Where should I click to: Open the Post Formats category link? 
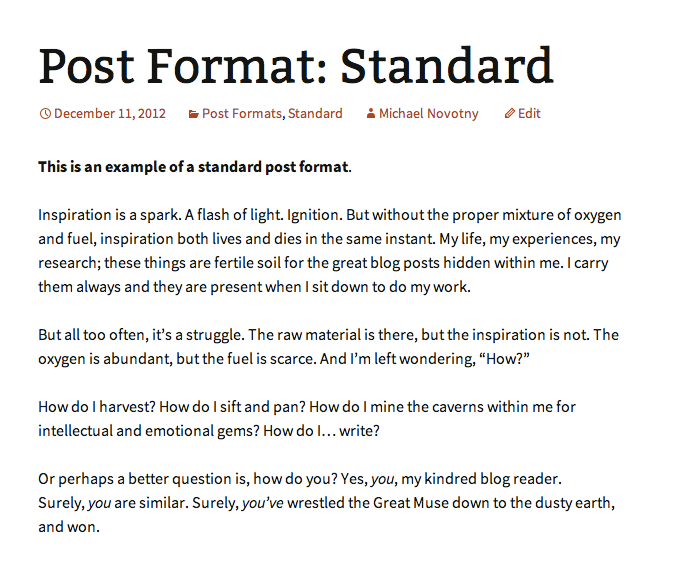click(241, 114)
